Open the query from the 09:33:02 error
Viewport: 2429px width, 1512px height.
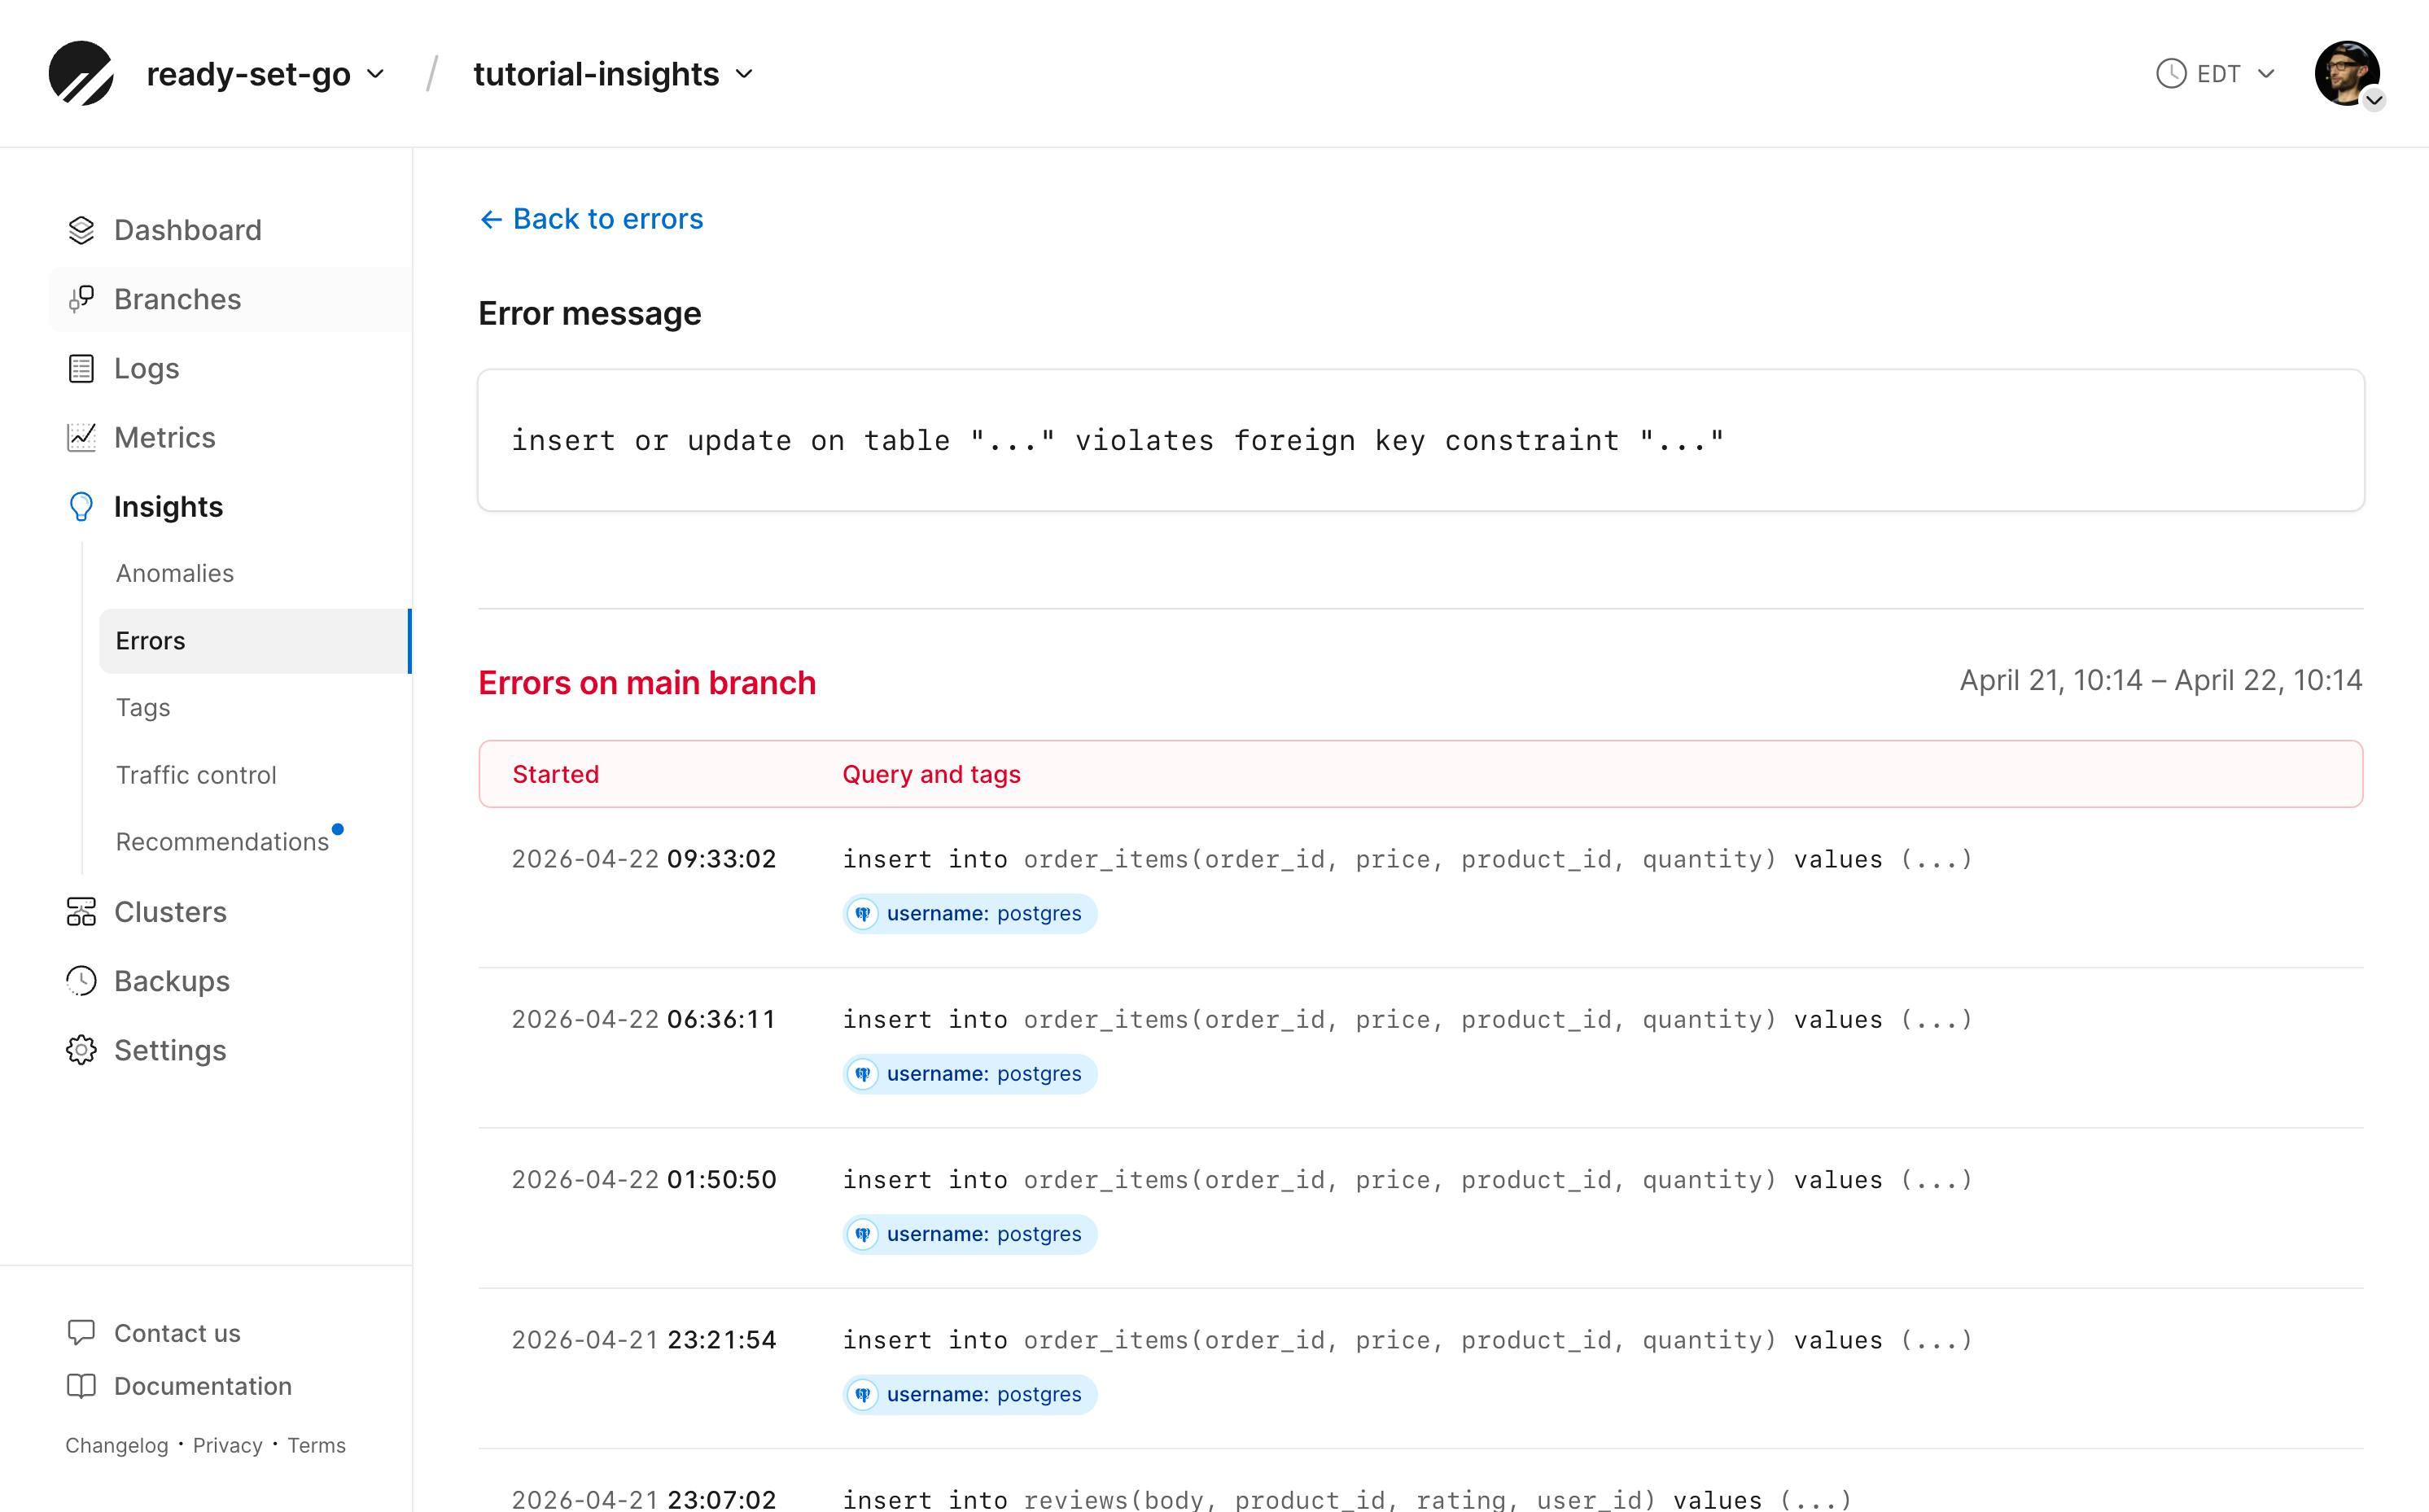click(1407, 859)
